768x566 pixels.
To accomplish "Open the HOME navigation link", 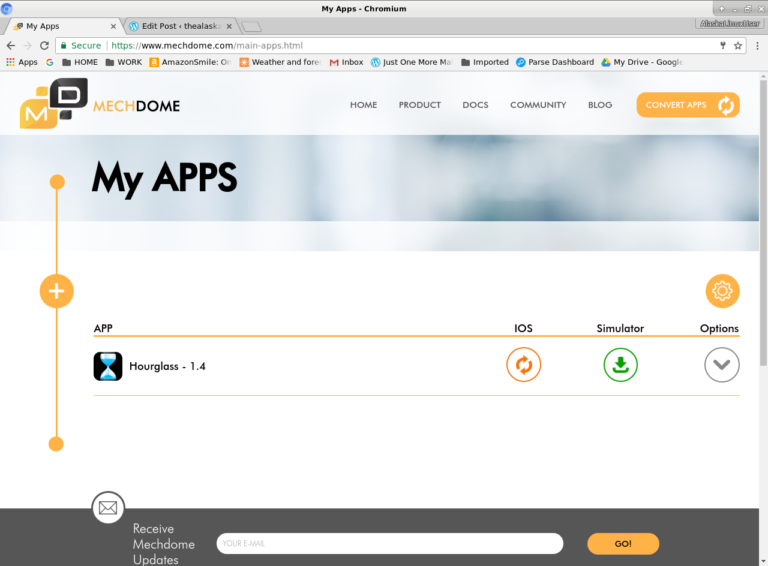I will pyautogui.click(x=363, y=105).
